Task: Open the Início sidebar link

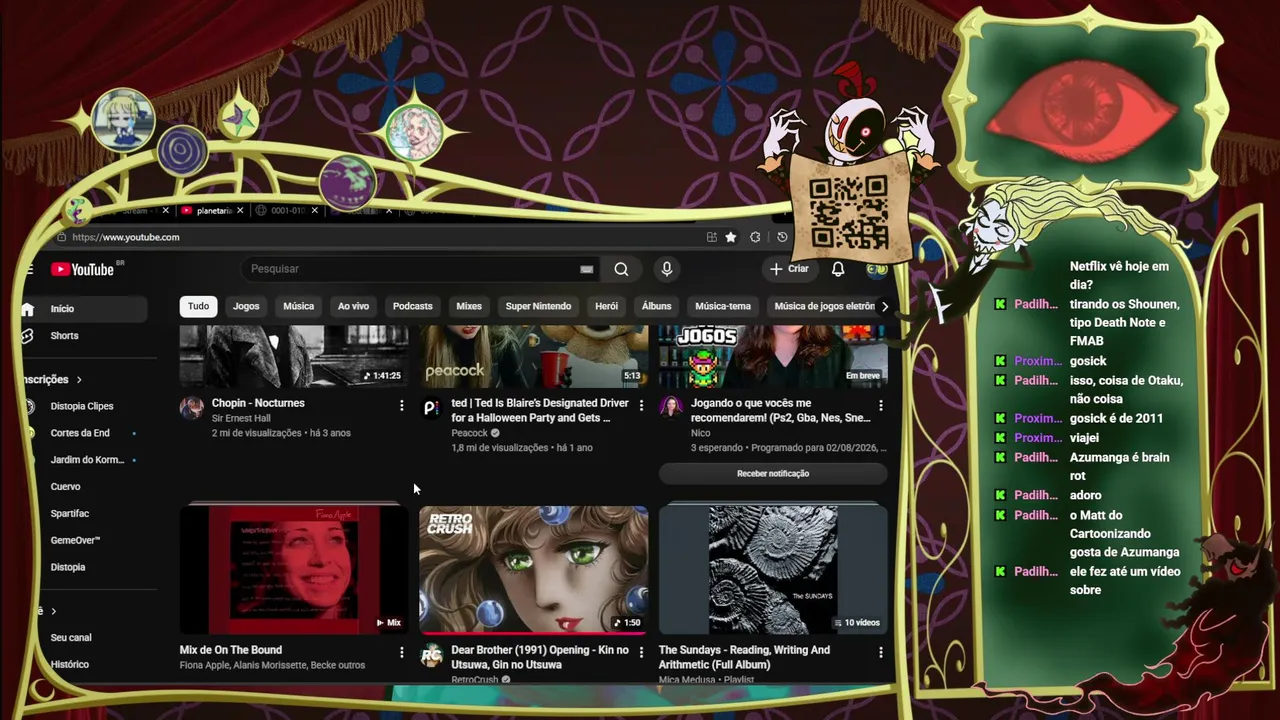Action: (84, 309)
